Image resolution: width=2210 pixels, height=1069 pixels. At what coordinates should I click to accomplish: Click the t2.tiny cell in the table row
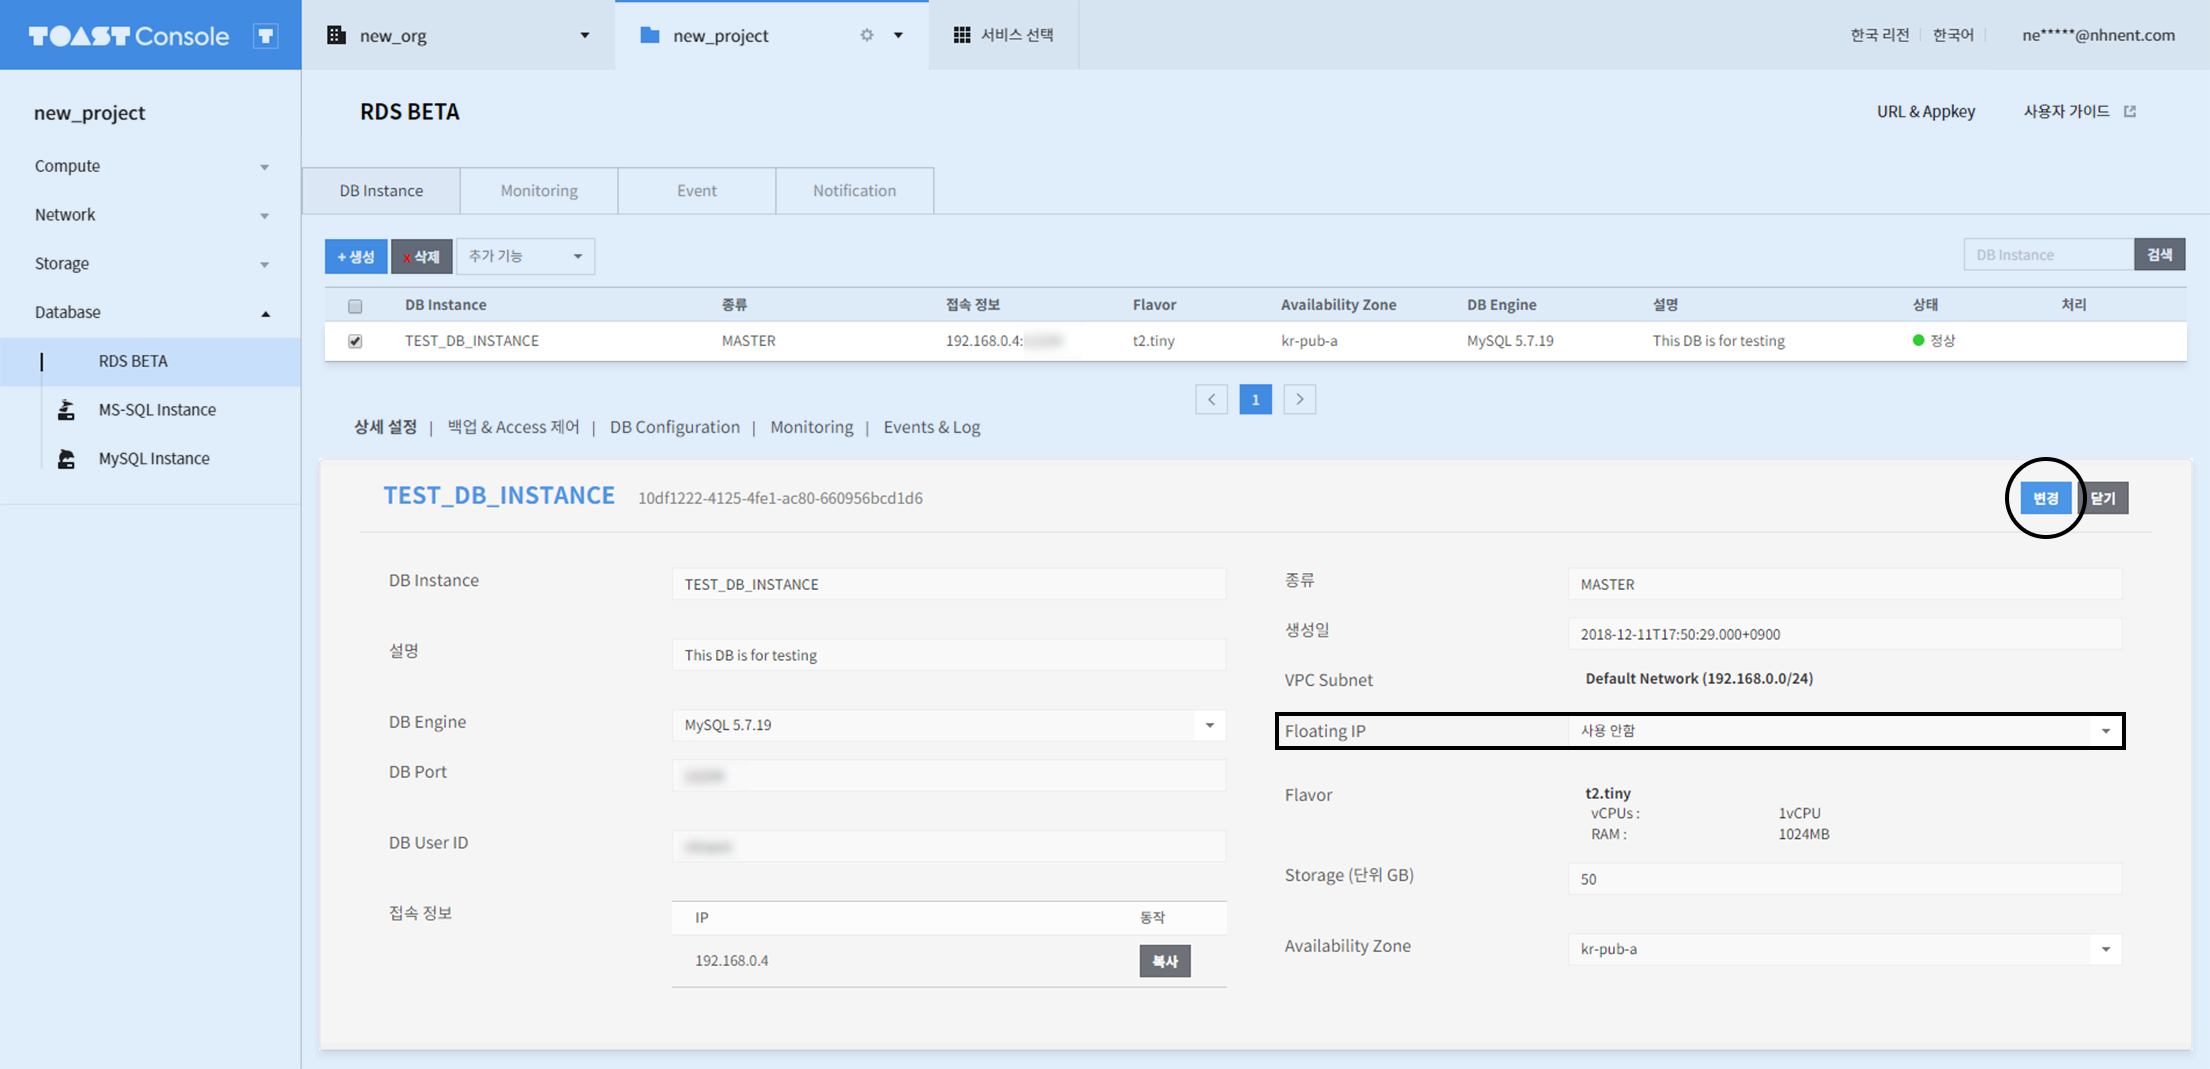[x=1153, y=341]
